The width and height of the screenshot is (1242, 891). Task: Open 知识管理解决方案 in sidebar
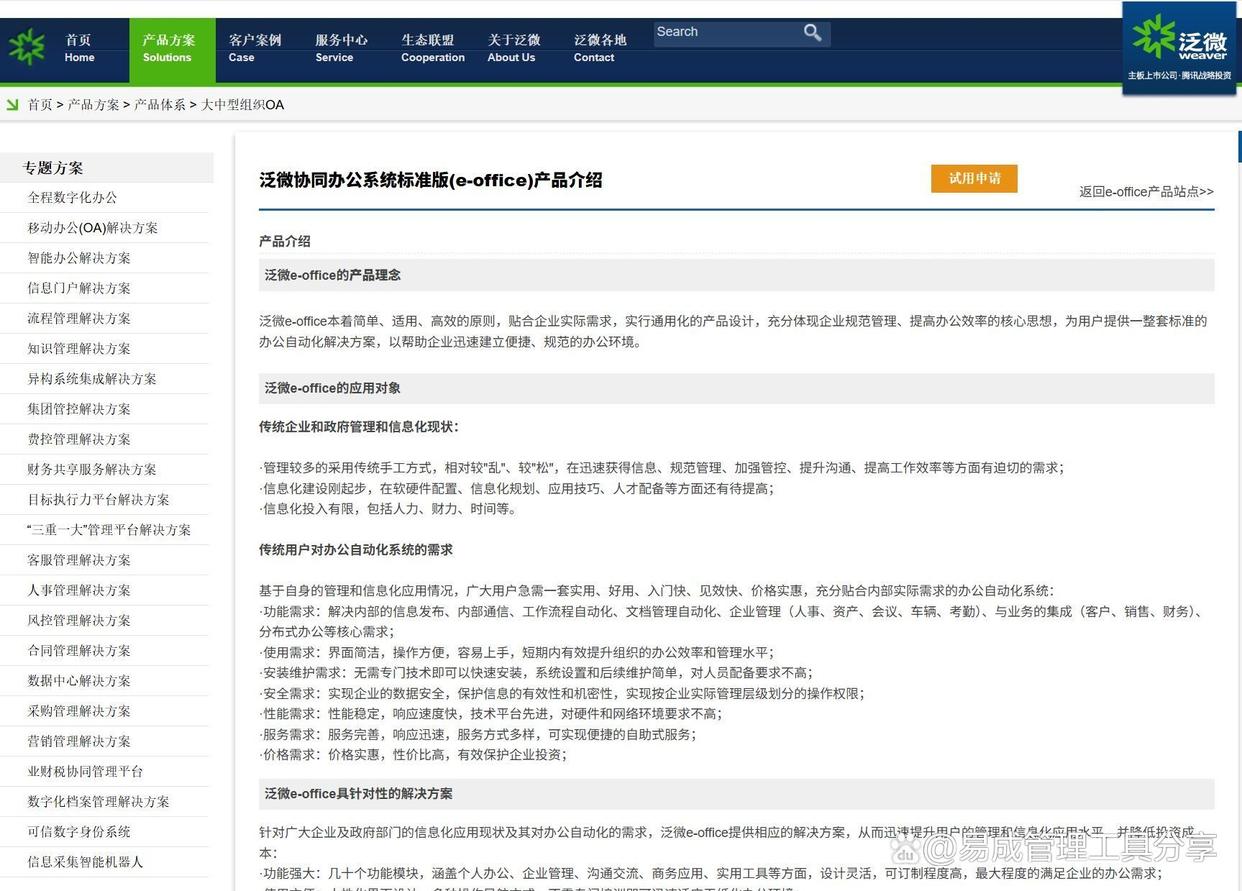point(79,348)
